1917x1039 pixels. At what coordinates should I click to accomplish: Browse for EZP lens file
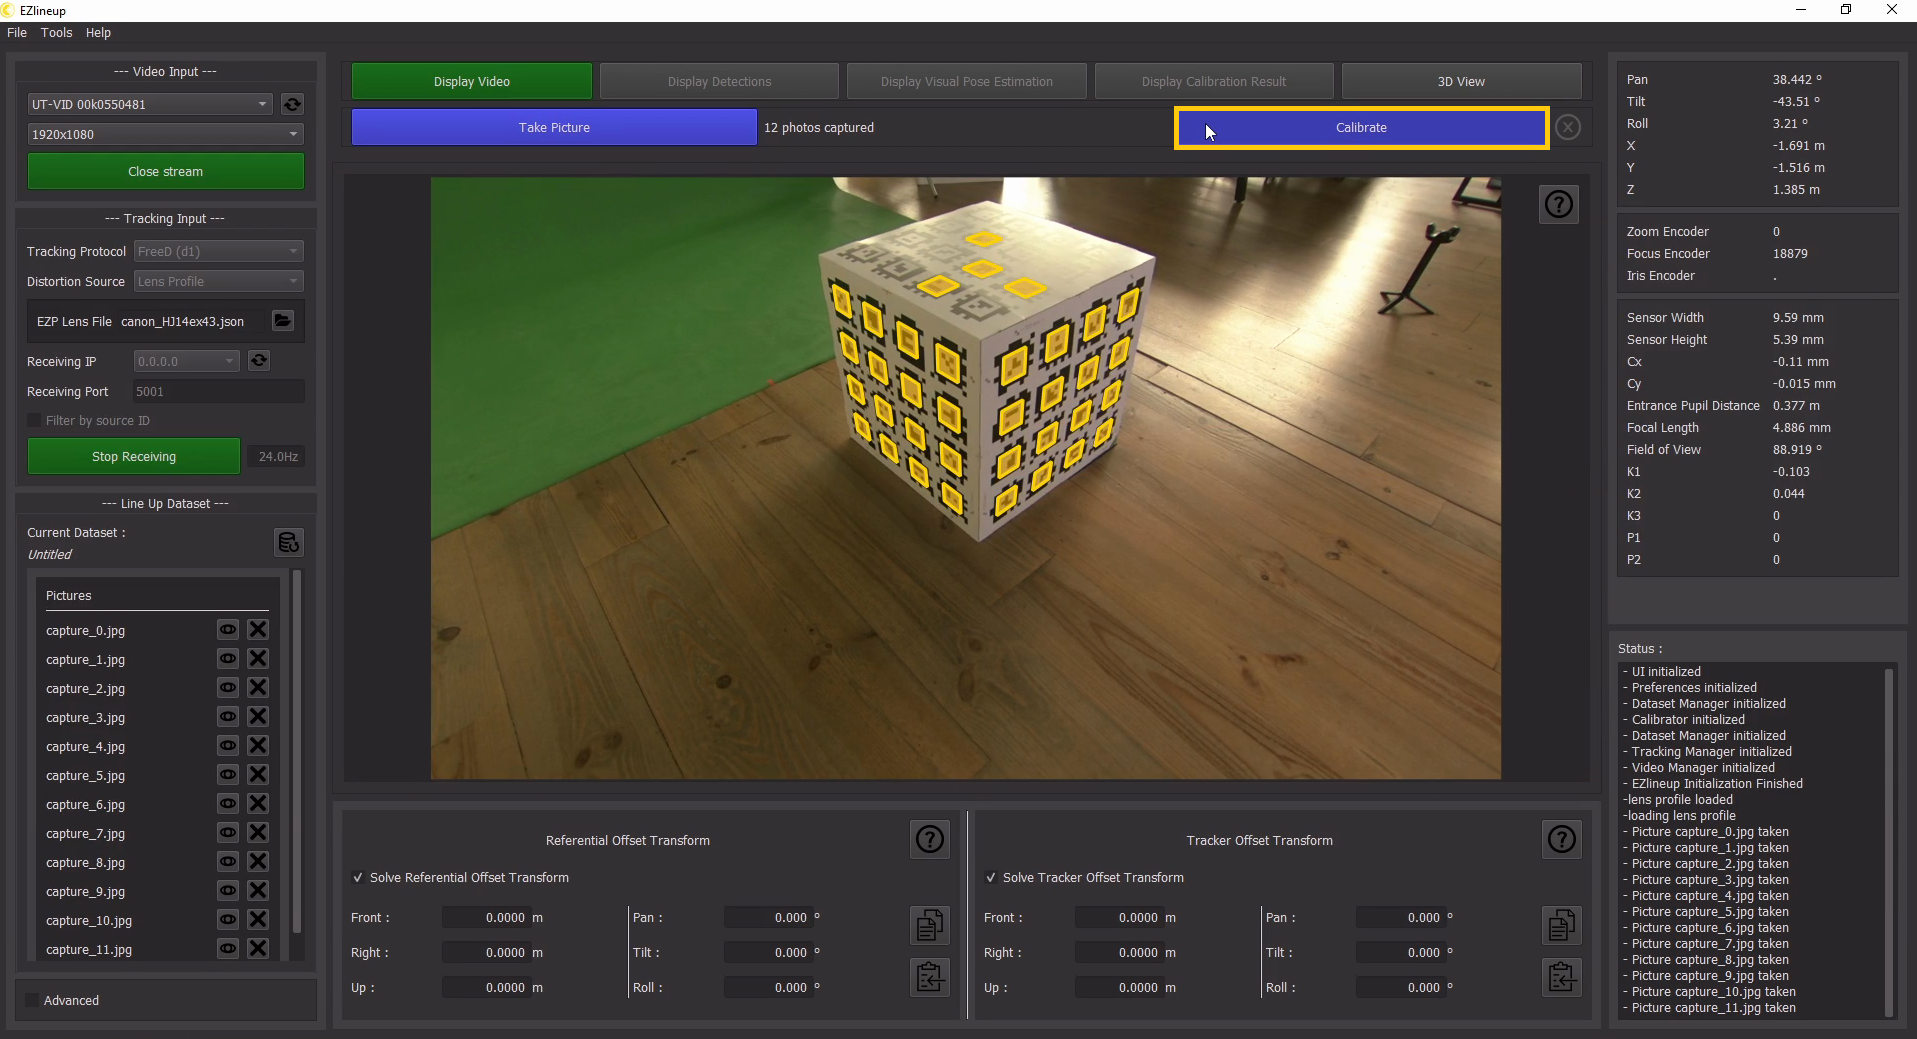tap(283, 321)
